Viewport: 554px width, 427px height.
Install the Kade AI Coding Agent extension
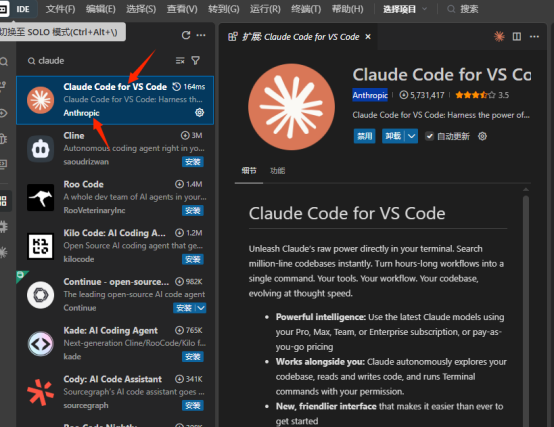tap(193, 357)
